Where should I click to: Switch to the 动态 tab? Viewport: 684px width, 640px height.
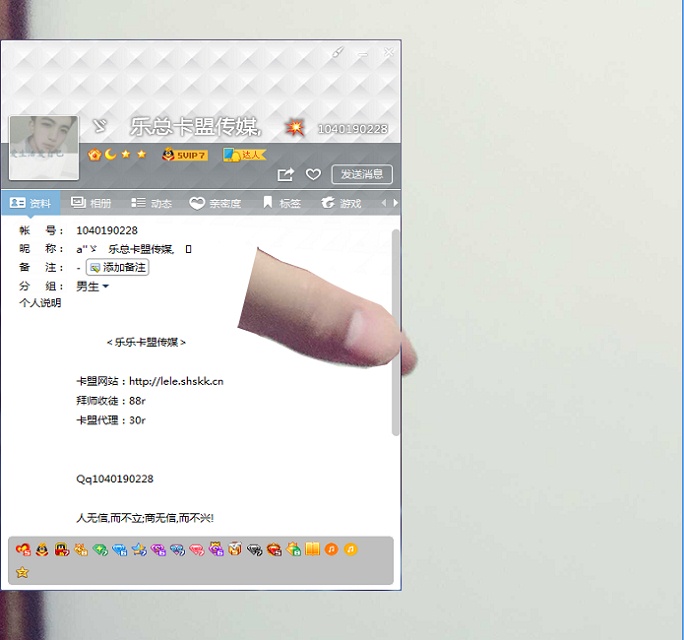pos(151,203)
